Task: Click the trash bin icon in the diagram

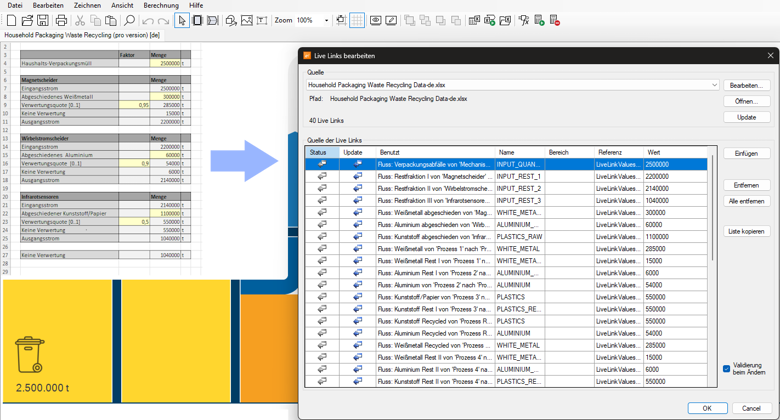Action: [30, 355]
